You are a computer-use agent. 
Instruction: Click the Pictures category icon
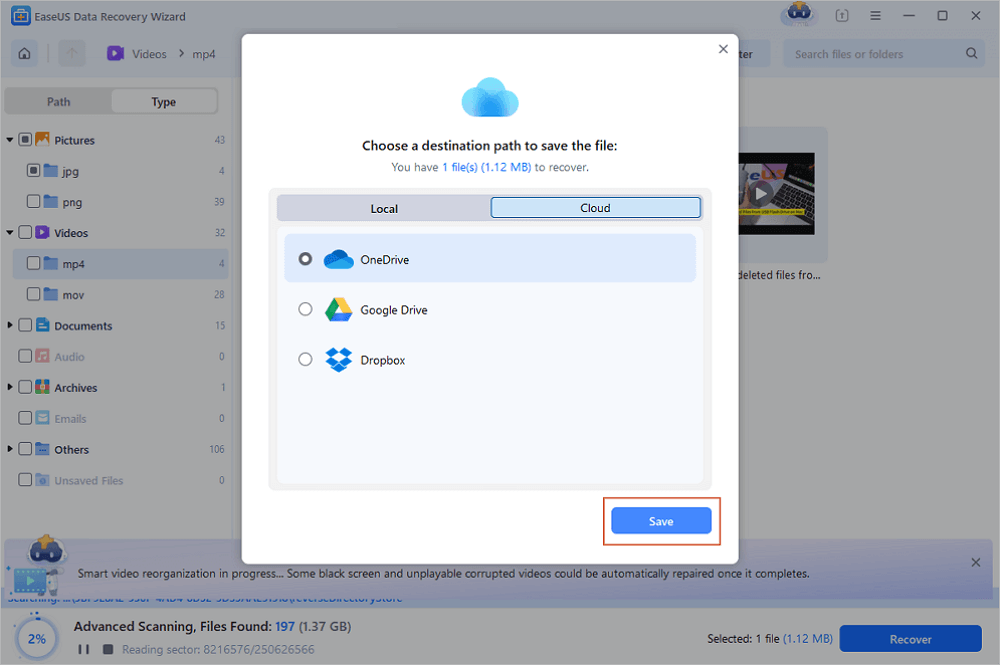(x=42, y=139)
